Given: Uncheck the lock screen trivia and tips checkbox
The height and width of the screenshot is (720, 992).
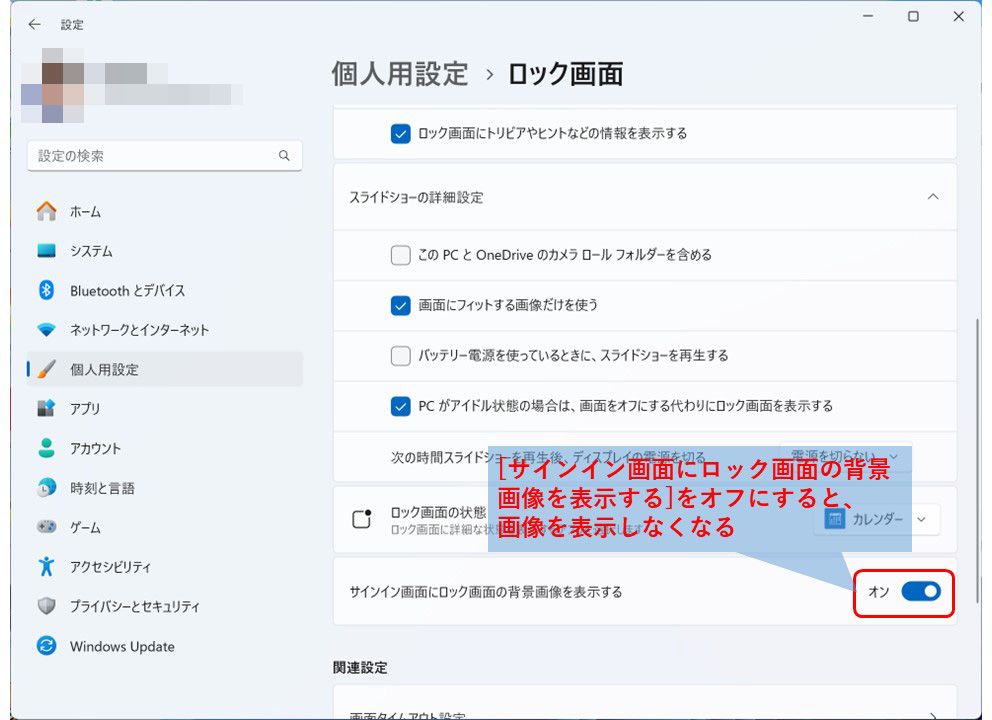Looking at the screenshot, I should coord(400,133).
